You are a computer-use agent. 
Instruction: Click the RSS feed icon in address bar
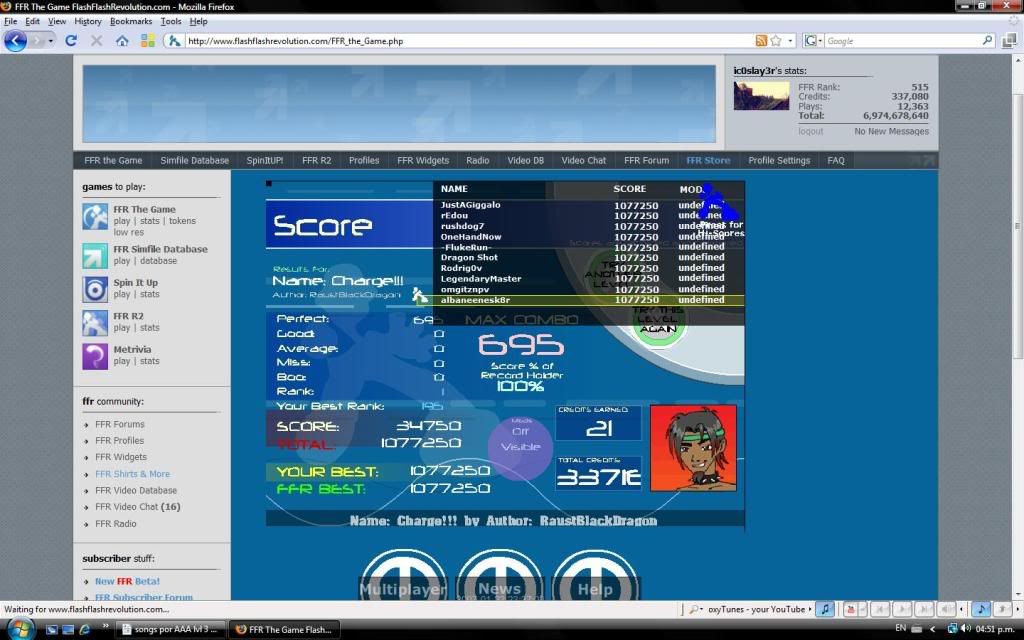point(762,41)
